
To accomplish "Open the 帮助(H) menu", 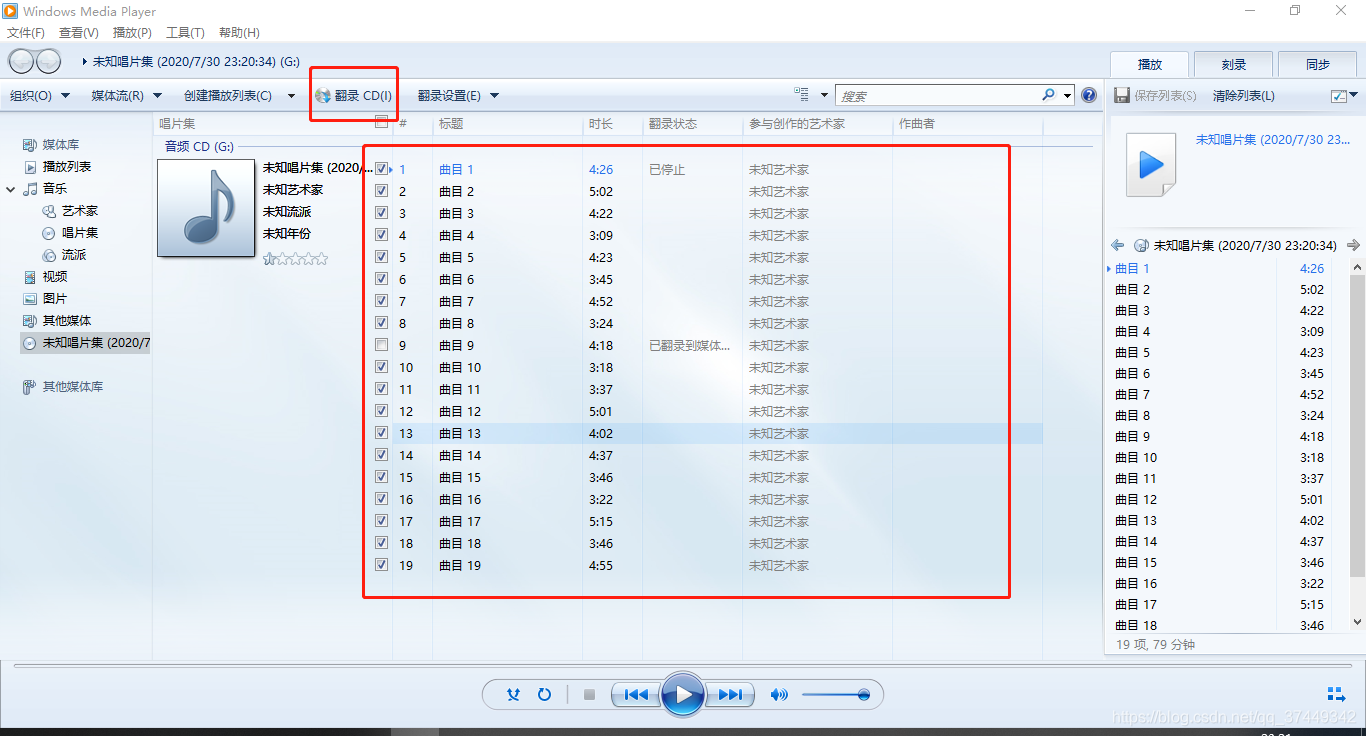I will pos(239,33).
